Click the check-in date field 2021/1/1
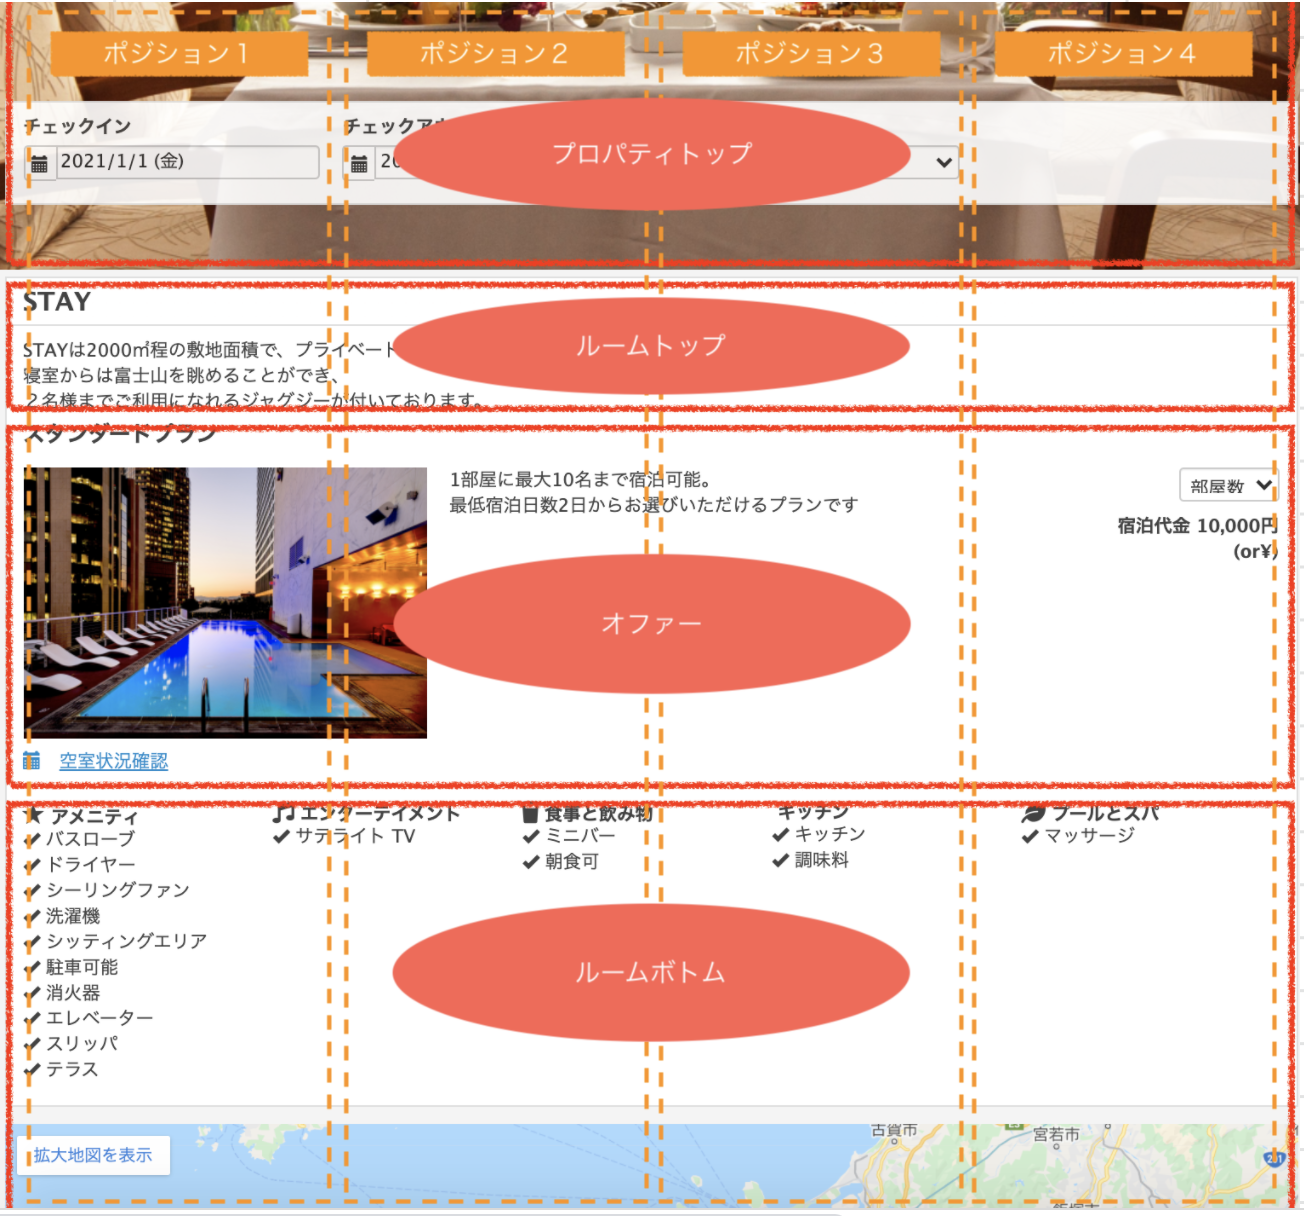Image resolution: width=1304 pixels, height=1216 pixels. 186,162
